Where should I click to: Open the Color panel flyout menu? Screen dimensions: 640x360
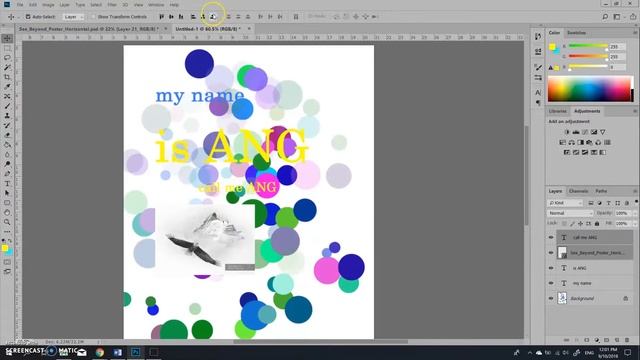click(x=635, y=33)
